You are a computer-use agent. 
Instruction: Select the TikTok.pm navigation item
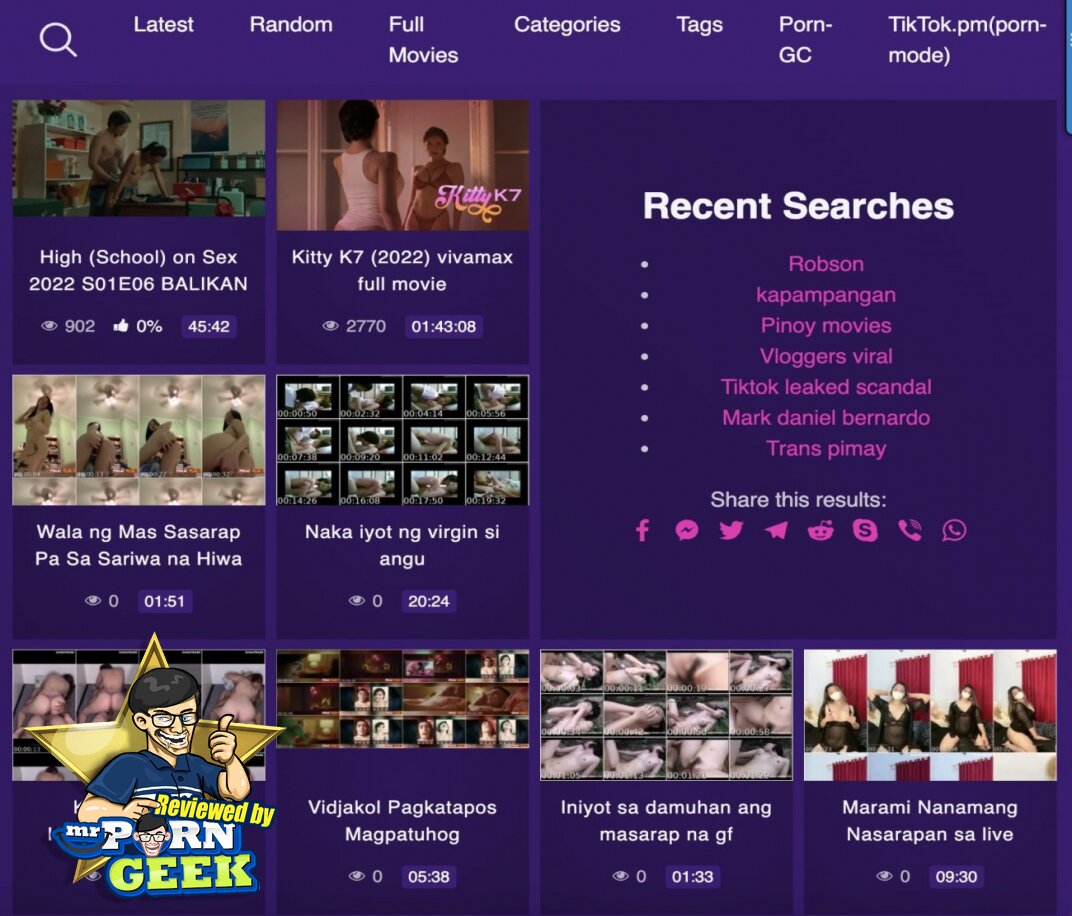[967, 40]
